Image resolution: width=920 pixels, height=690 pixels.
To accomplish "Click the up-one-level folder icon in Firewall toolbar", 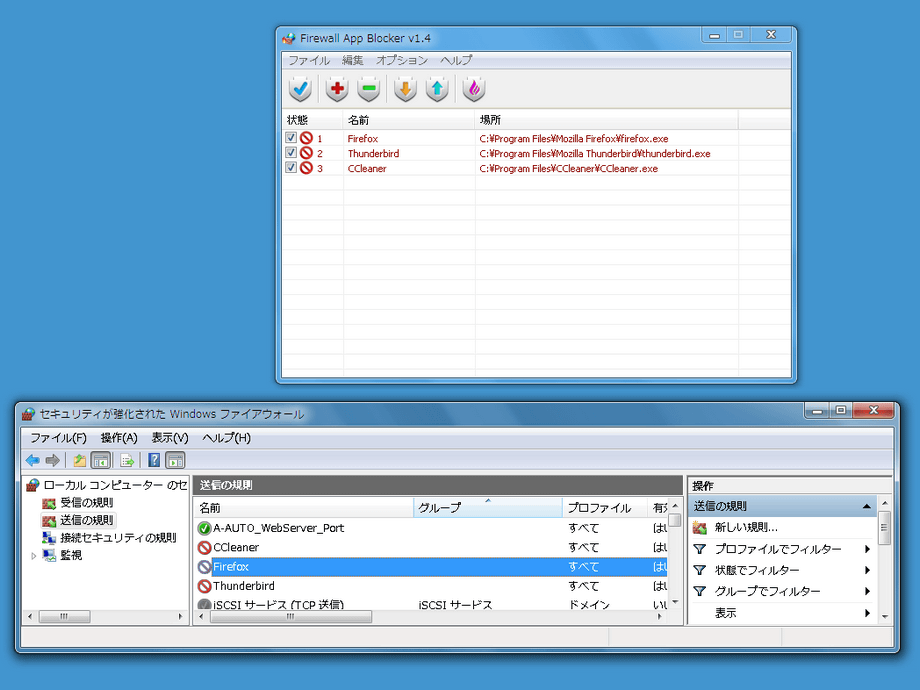I will click(x=79, y=461).
